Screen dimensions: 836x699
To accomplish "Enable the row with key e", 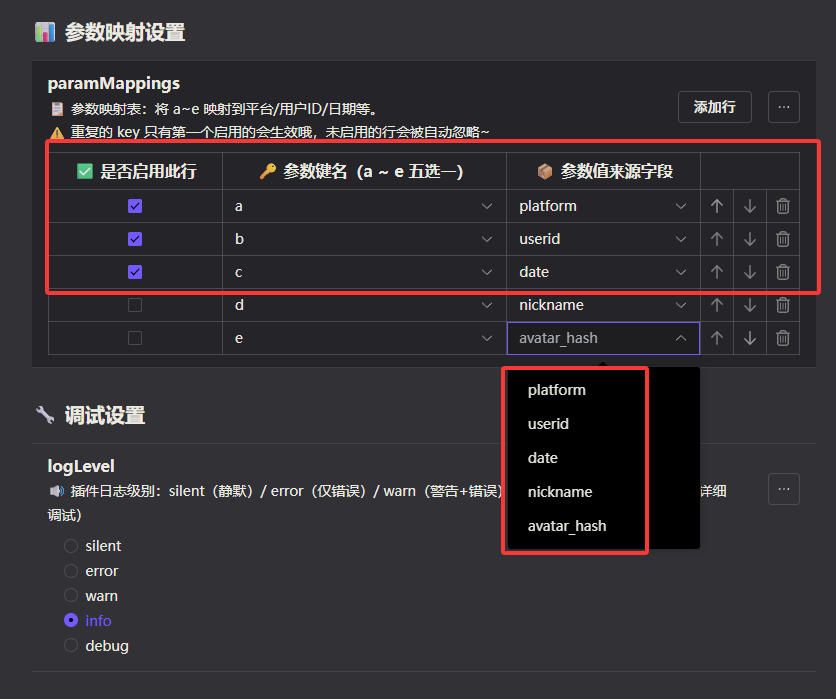I will click(135, 338).
